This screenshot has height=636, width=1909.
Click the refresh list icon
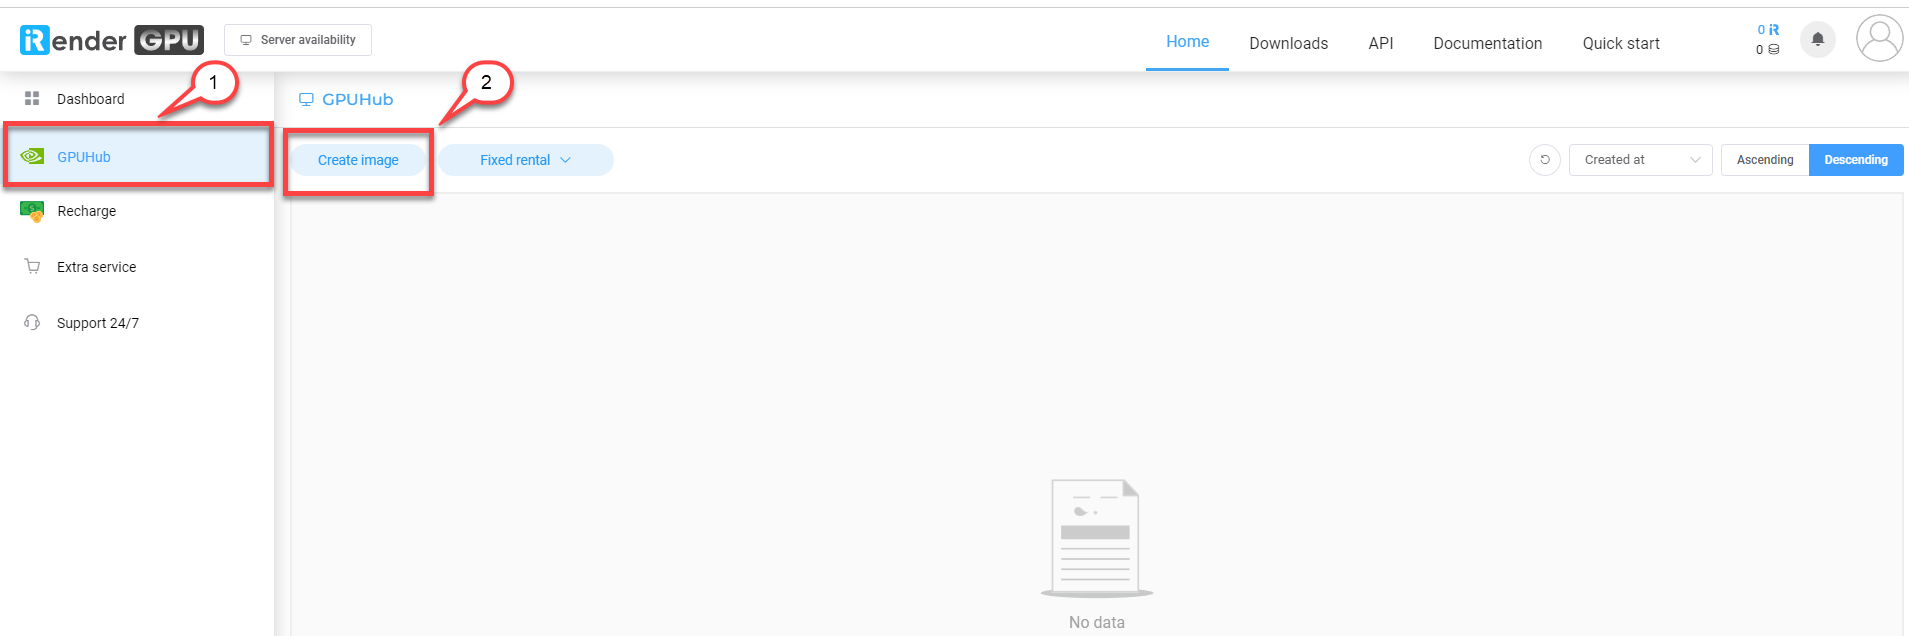click(1544, 160)
